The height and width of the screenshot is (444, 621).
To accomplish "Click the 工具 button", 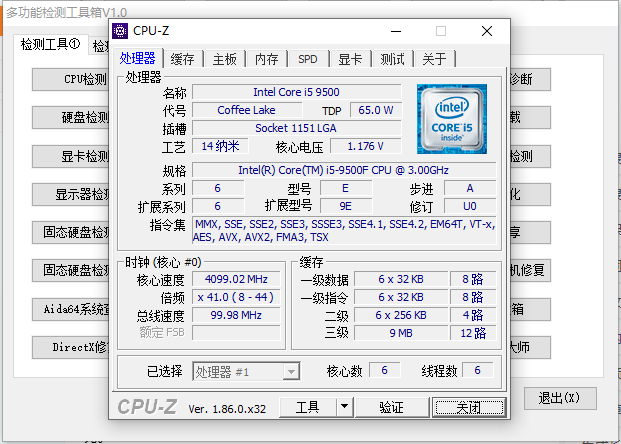I will click(x=307, y=407).
